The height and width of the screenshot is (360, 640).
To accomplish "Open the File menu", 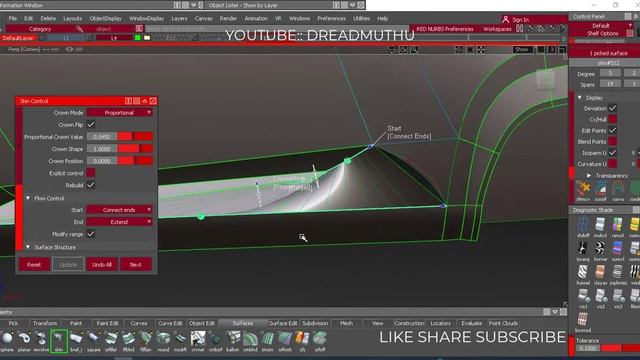I will click(13, 18).
